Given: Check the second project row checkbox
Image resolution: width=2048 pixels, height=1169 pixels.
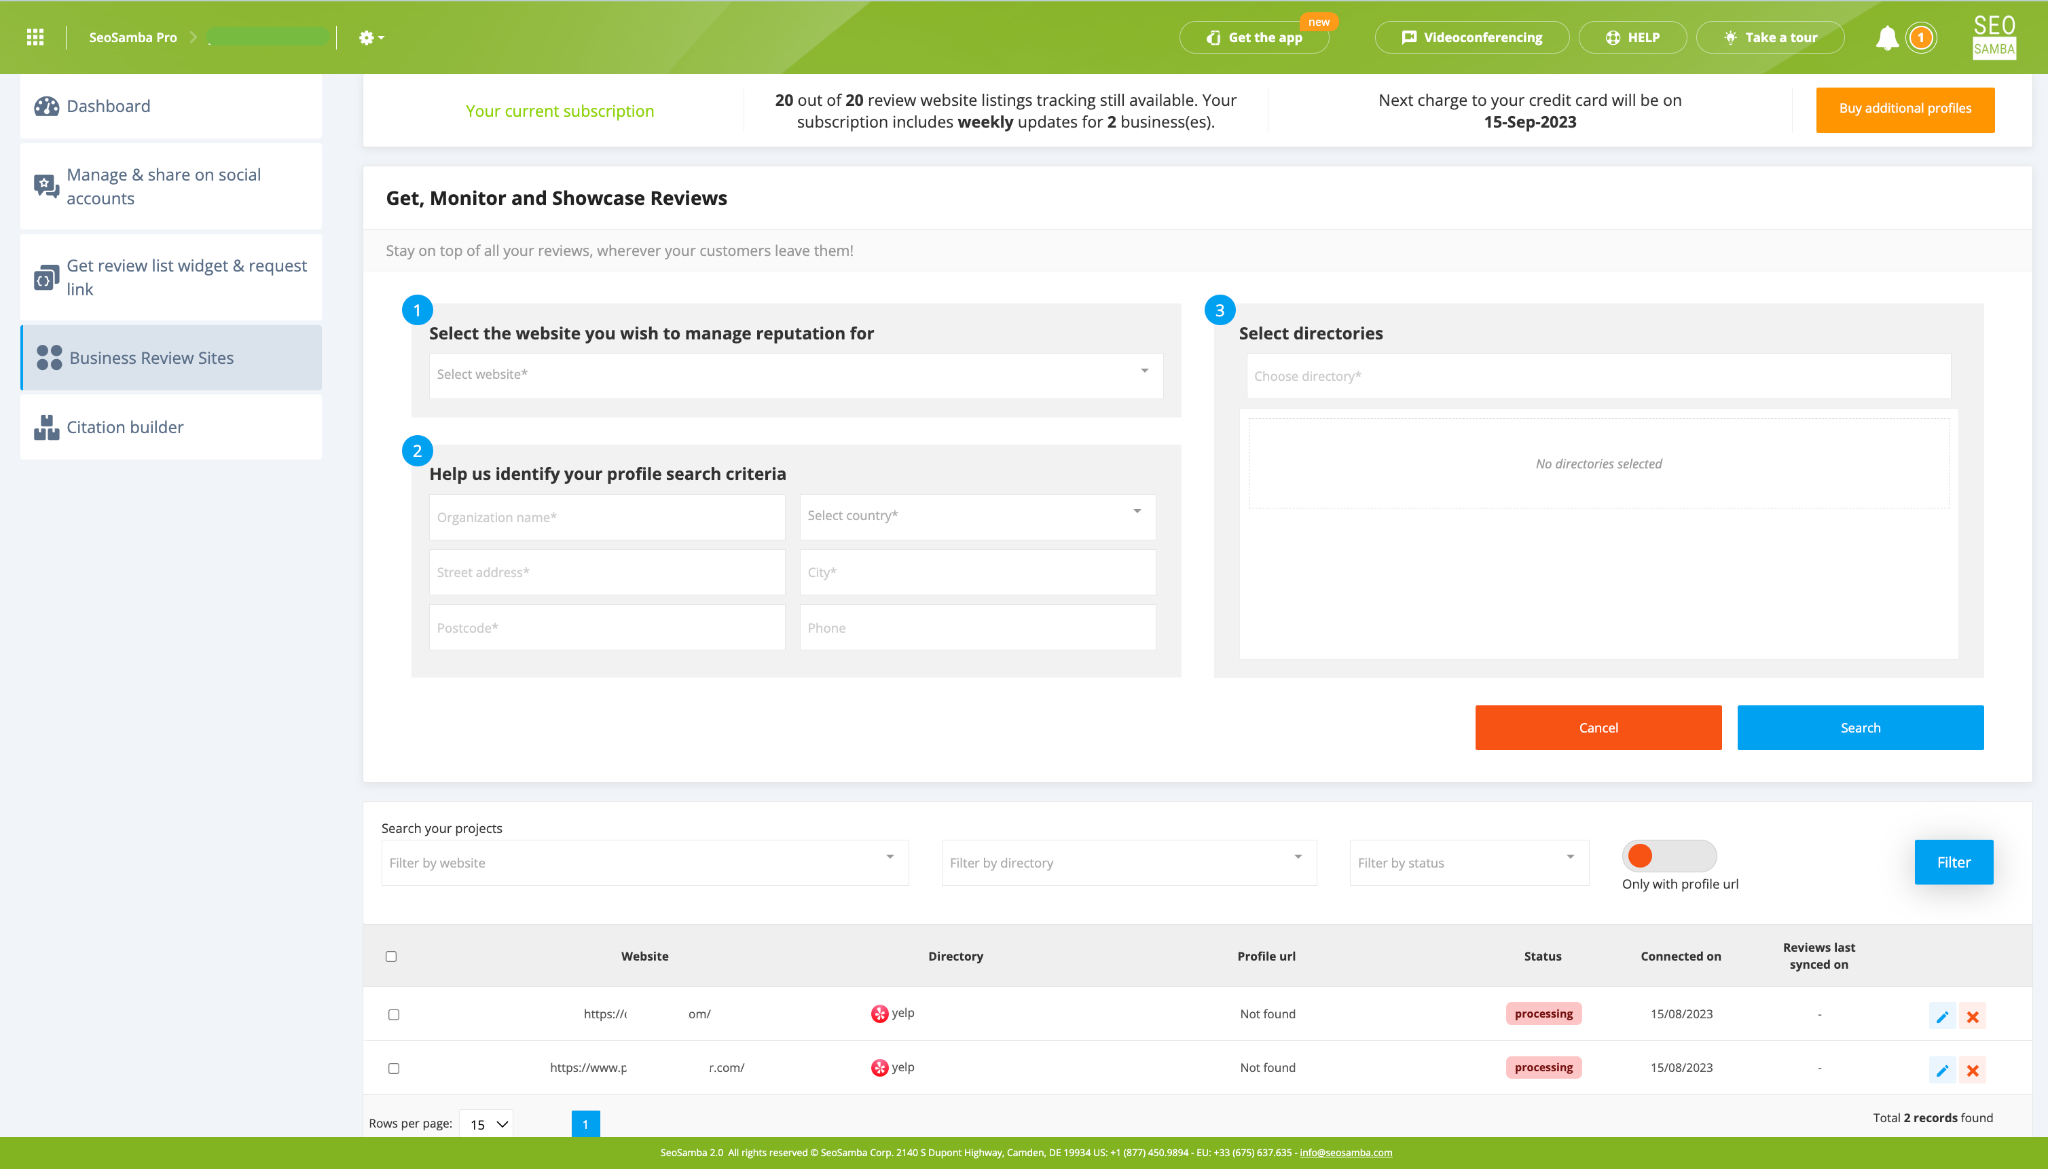Looking at the screenshot, I should pyautogui.click(x=393, y=1068).
